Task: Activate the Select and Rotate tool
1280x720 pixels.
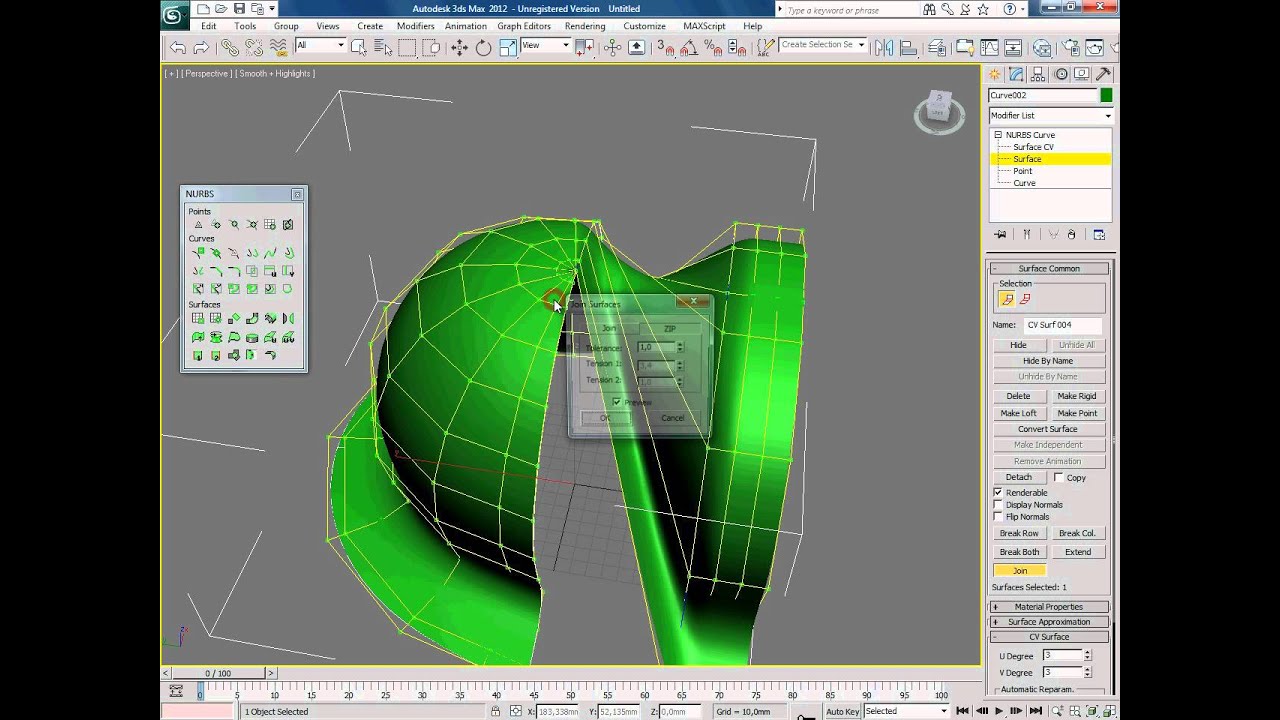Action: pyautogui.click(x=483, y=47)
